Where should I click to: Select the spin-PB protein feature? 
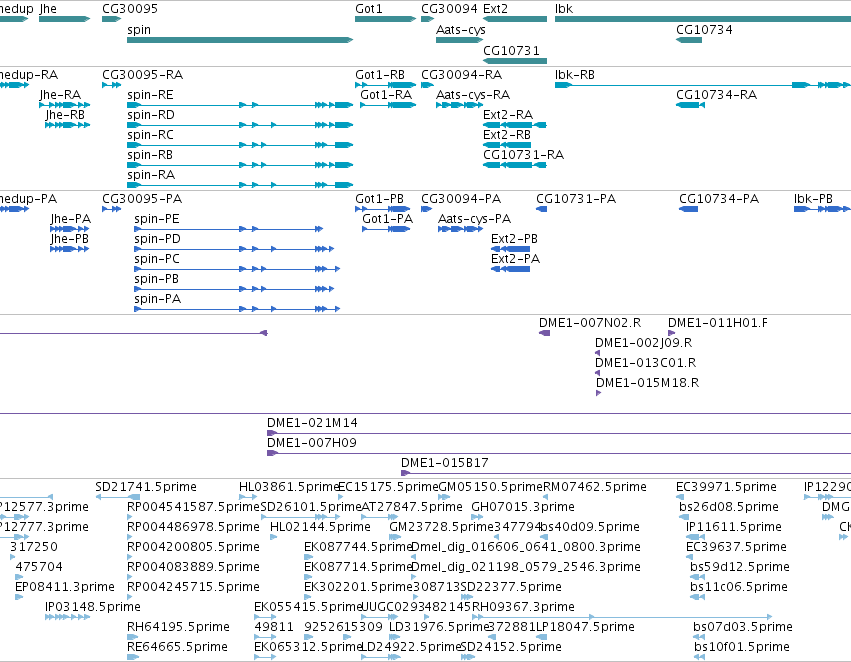(x=234, y=289)
